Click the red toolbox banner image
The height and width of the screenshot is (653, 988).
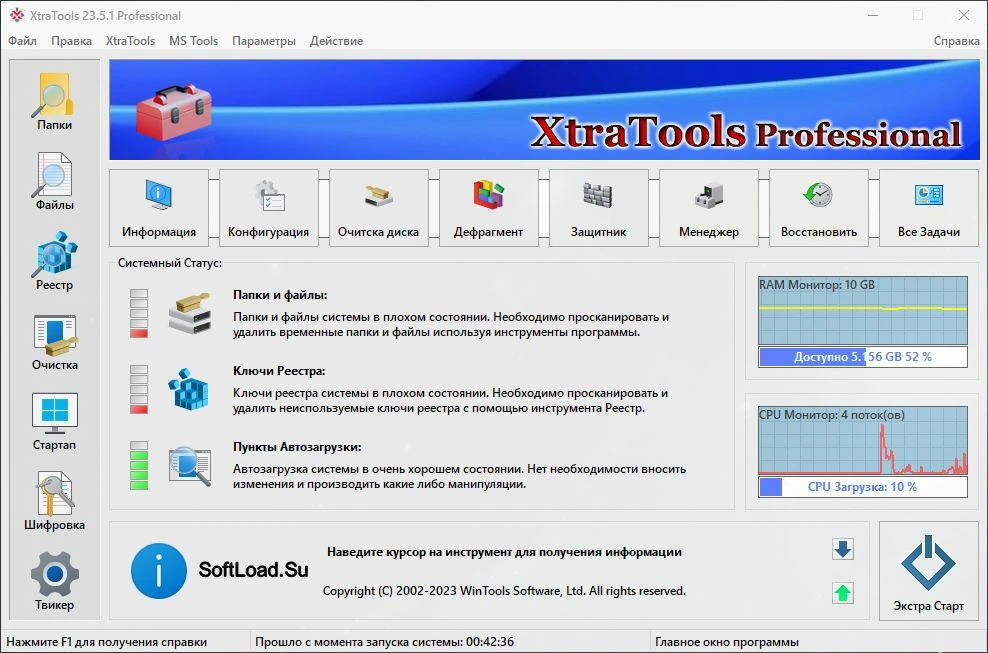pyautogui.click(x=174, y=110)
